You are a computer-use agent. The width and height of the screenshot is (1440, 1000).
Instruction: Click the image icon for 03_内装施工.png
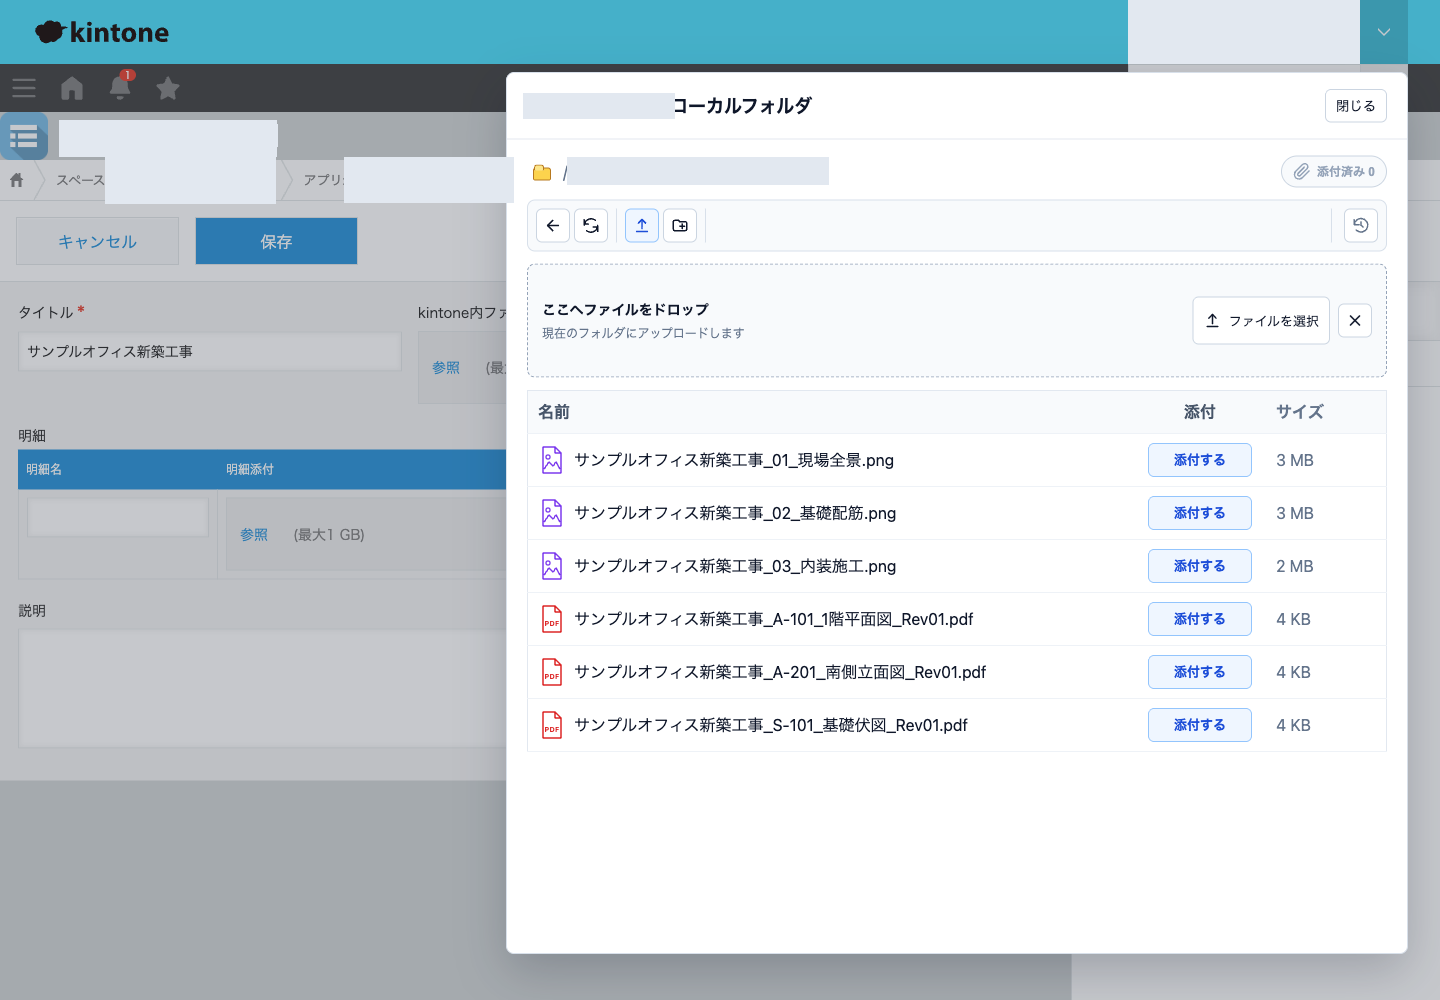coord(552,566)
